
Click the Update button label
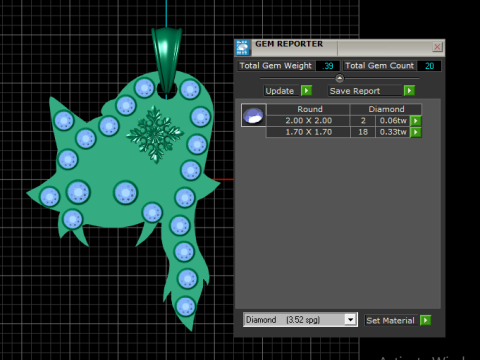click(280, 91)
